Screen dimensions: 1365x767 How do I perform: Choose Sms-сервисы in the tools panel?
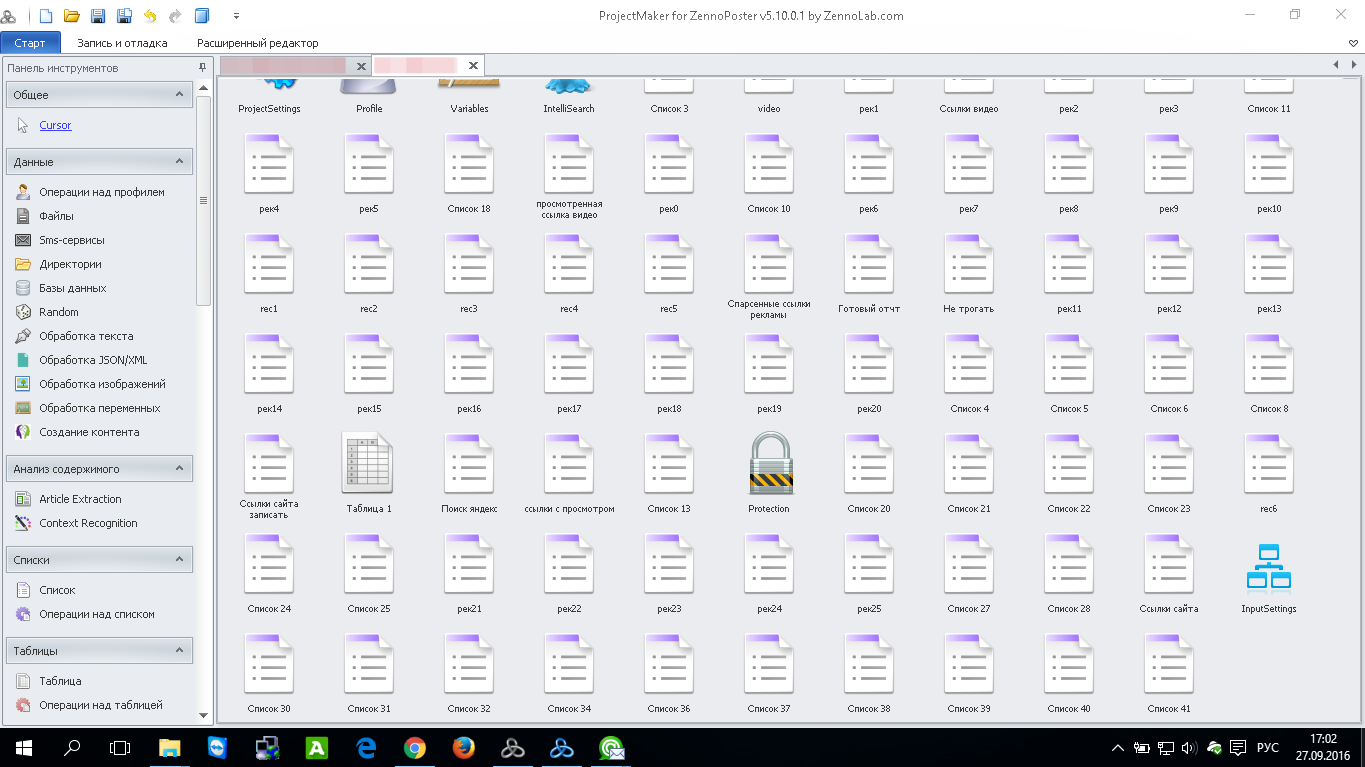pyautogui.click(x=72, y=240)
